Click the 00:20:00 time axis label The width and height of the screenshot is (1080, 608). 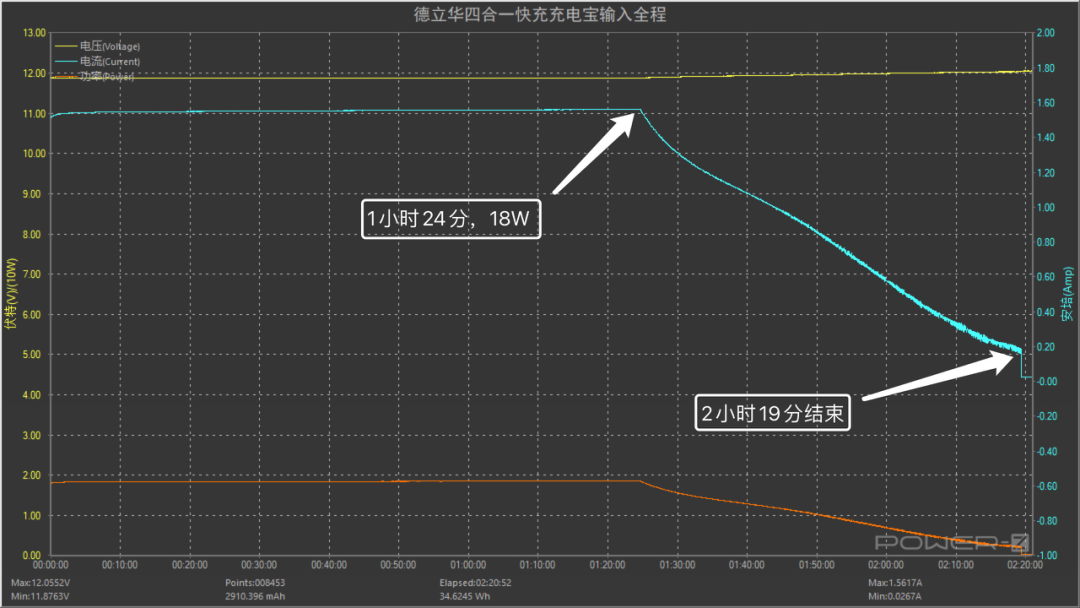[x=189, y=565]
